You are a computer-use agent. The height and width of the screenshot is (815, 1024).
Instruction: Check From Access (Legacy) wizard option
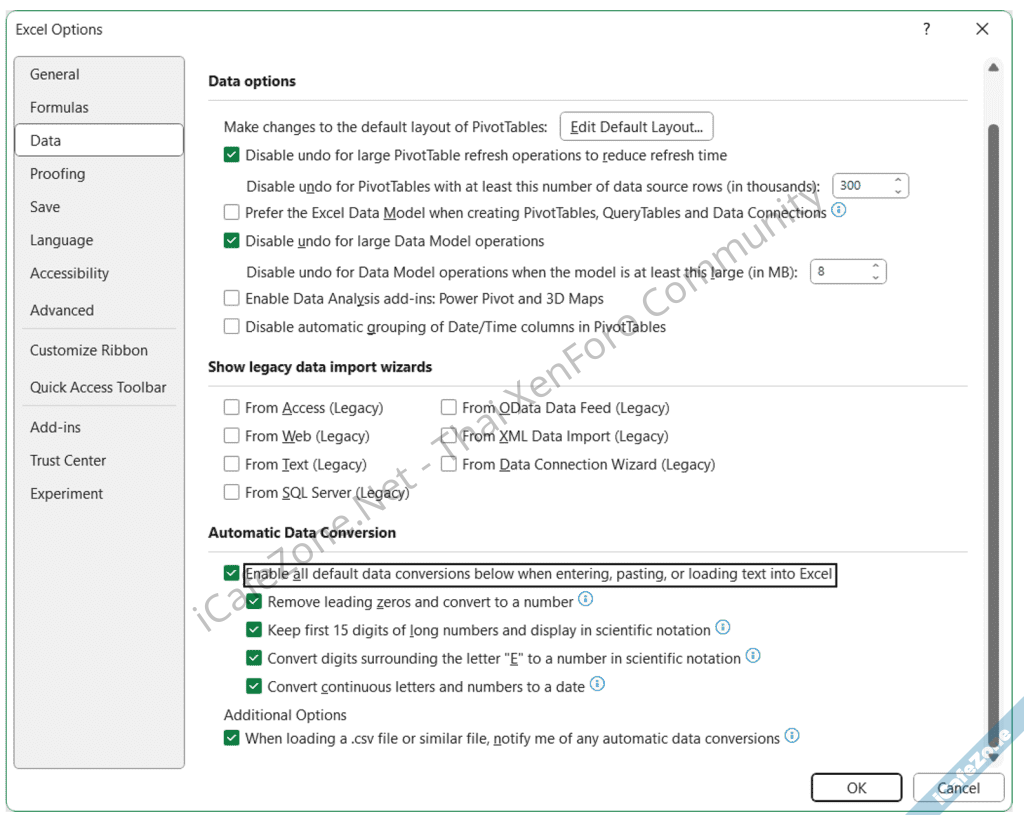point(232,407)
